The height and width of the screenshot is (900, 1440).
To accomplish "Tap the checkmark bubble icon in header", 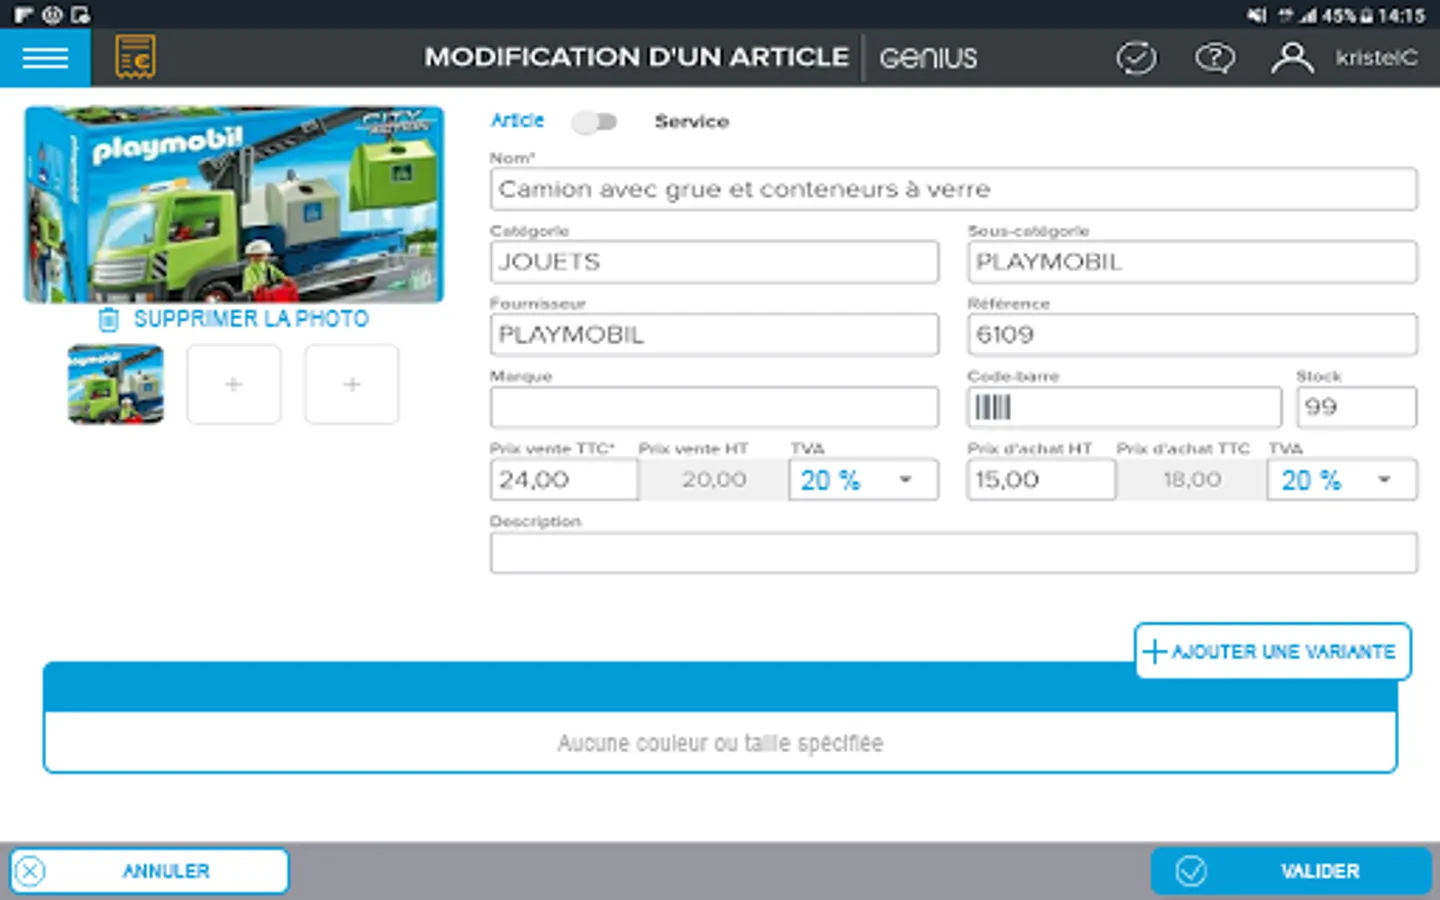I will 1136,58.
